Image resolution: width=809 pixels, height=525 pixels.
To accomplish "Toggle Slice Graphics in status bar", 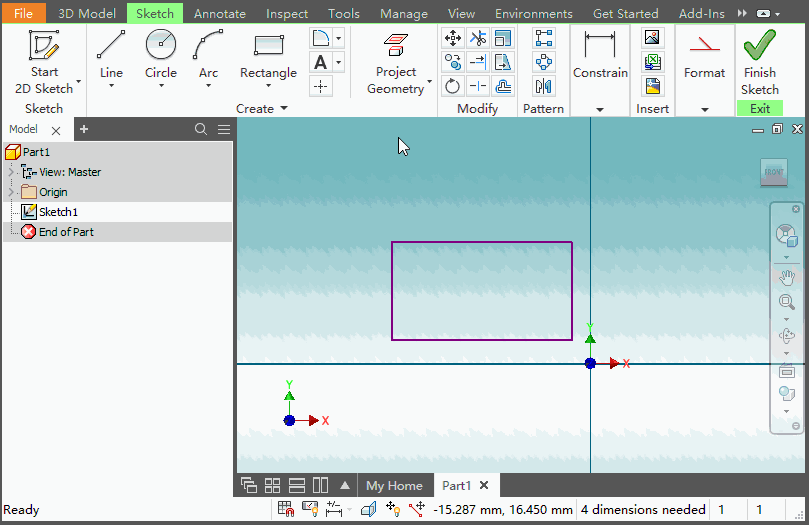I will click(x=368, y=510).
